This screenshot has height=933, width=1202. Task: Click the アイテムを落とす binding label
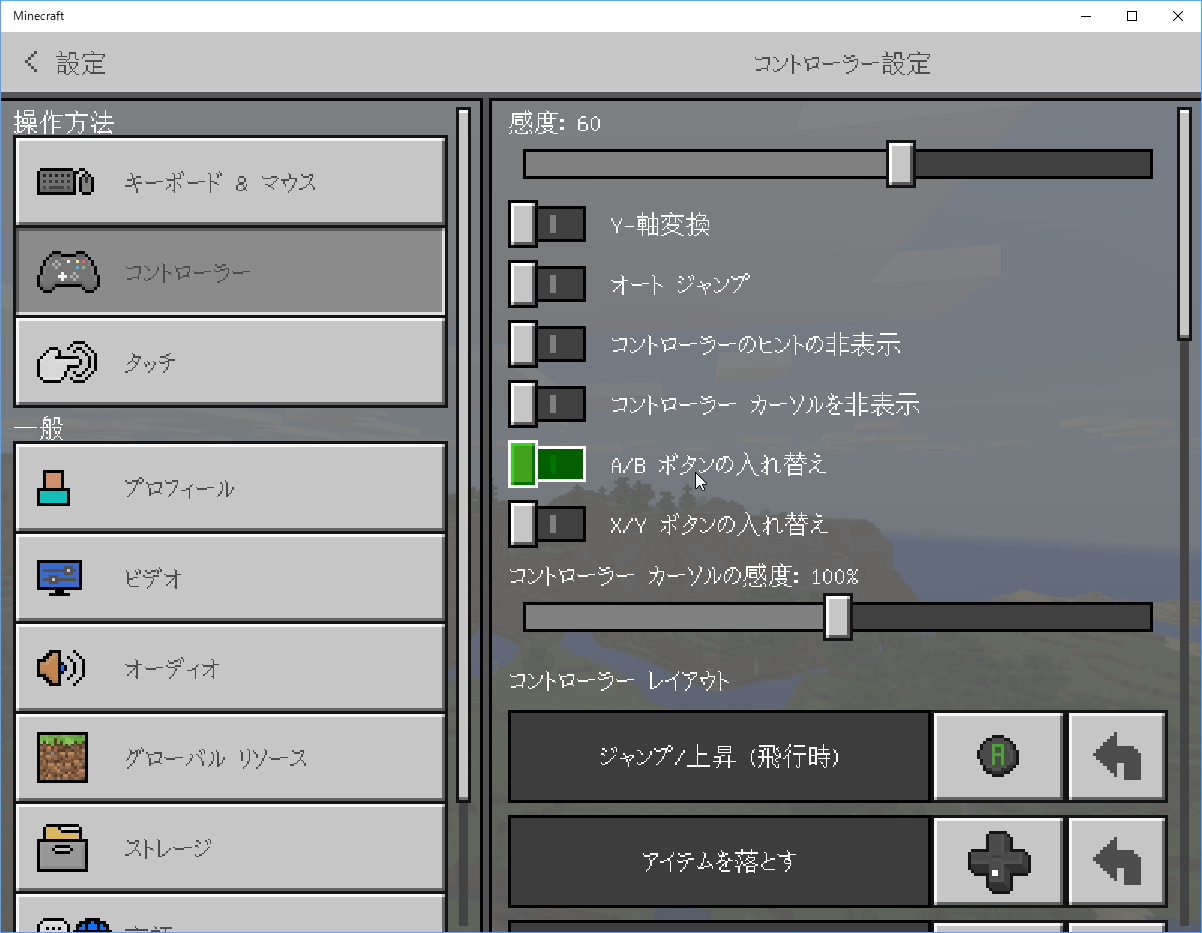[719, 862]
